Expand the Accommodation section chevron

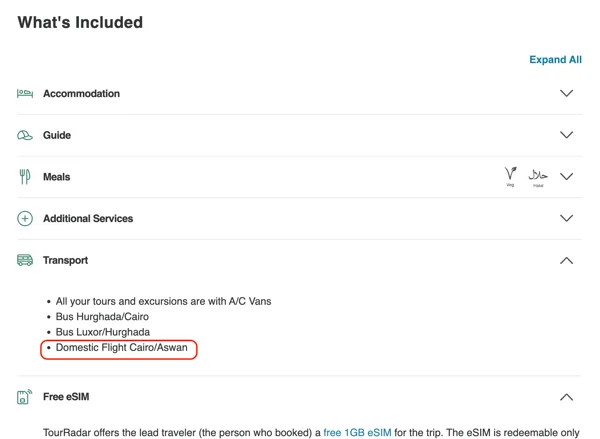(566, 93)
